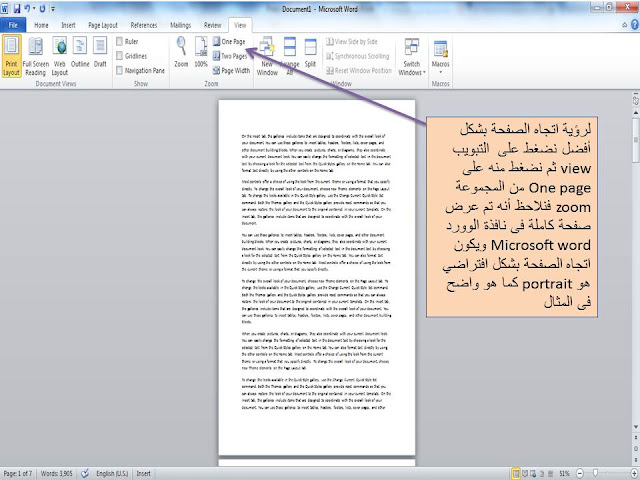This screenshot has height=480, width=640.
Task: Switch to Draft view
Action: [x=100, y=52]
